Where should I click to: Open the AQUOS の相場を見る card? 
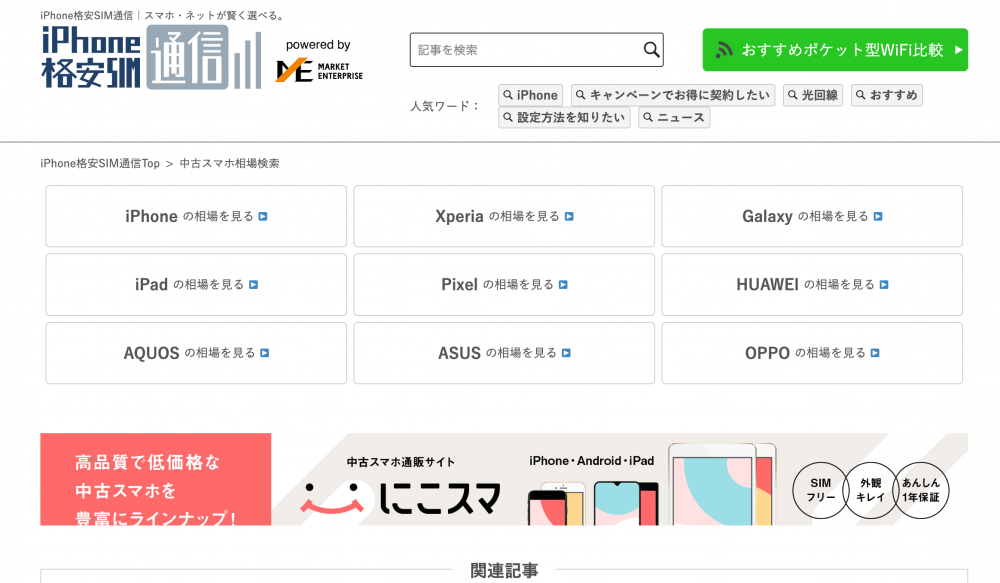pos(196,353)
